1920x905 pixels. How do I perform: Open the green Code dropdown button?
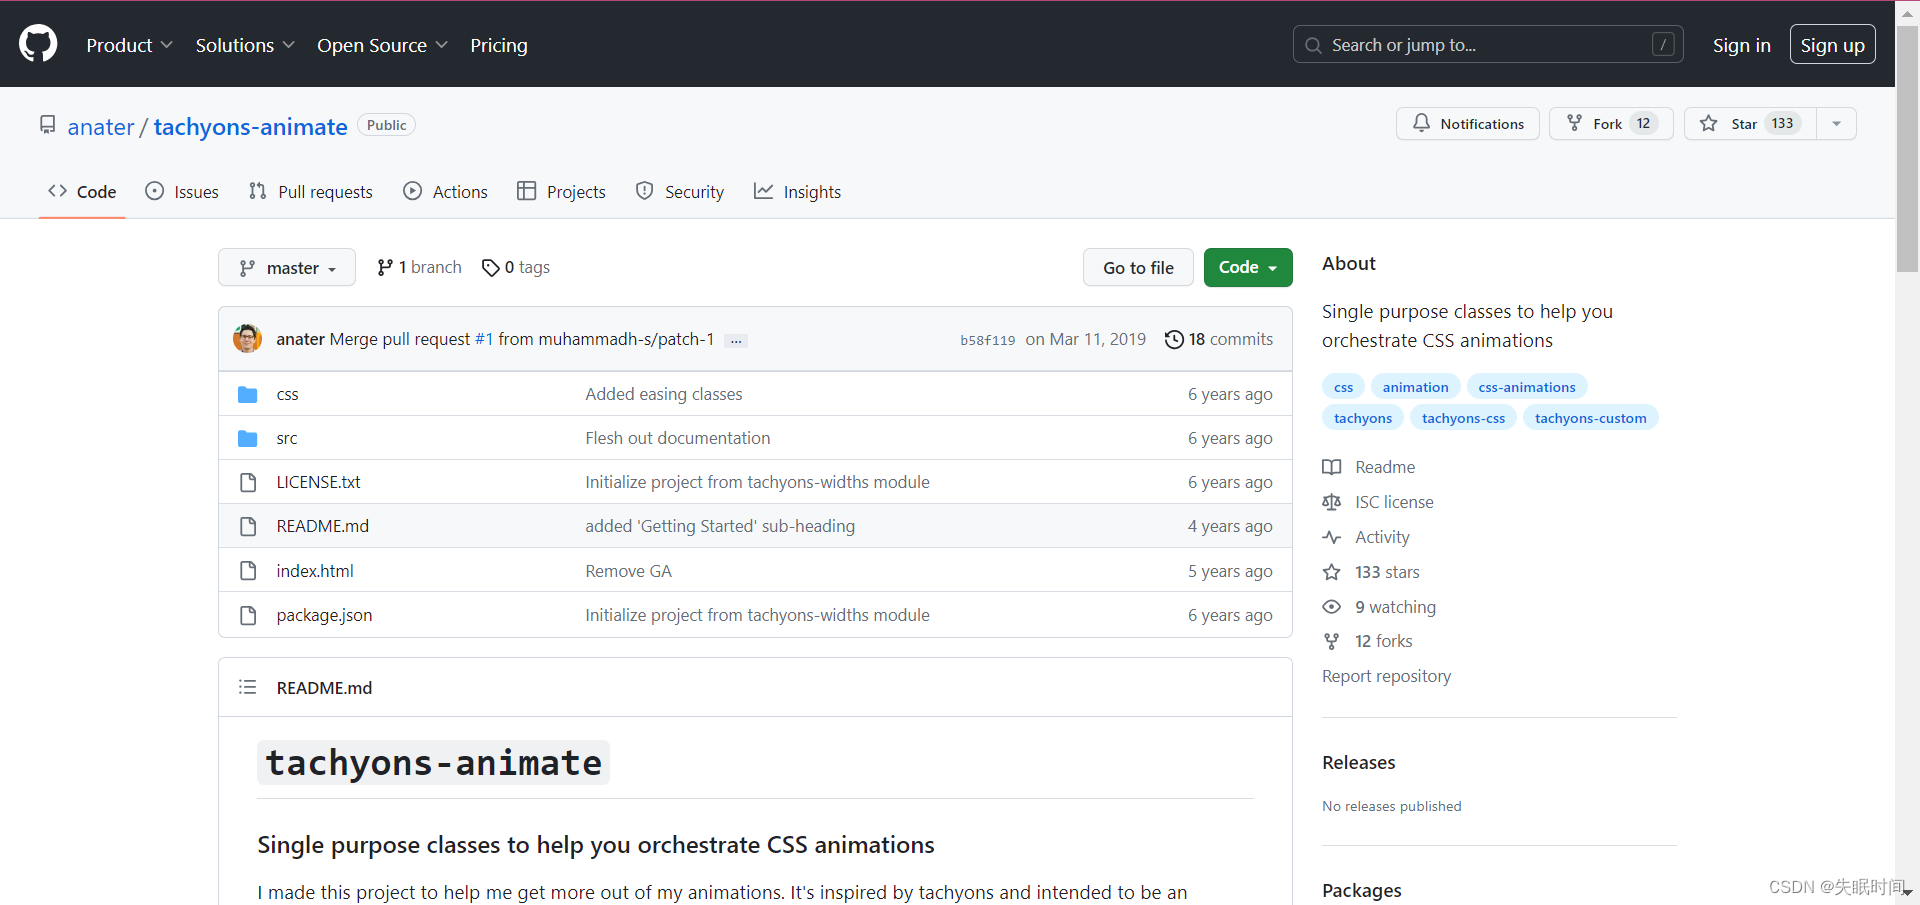click(x=1248, y=267)
